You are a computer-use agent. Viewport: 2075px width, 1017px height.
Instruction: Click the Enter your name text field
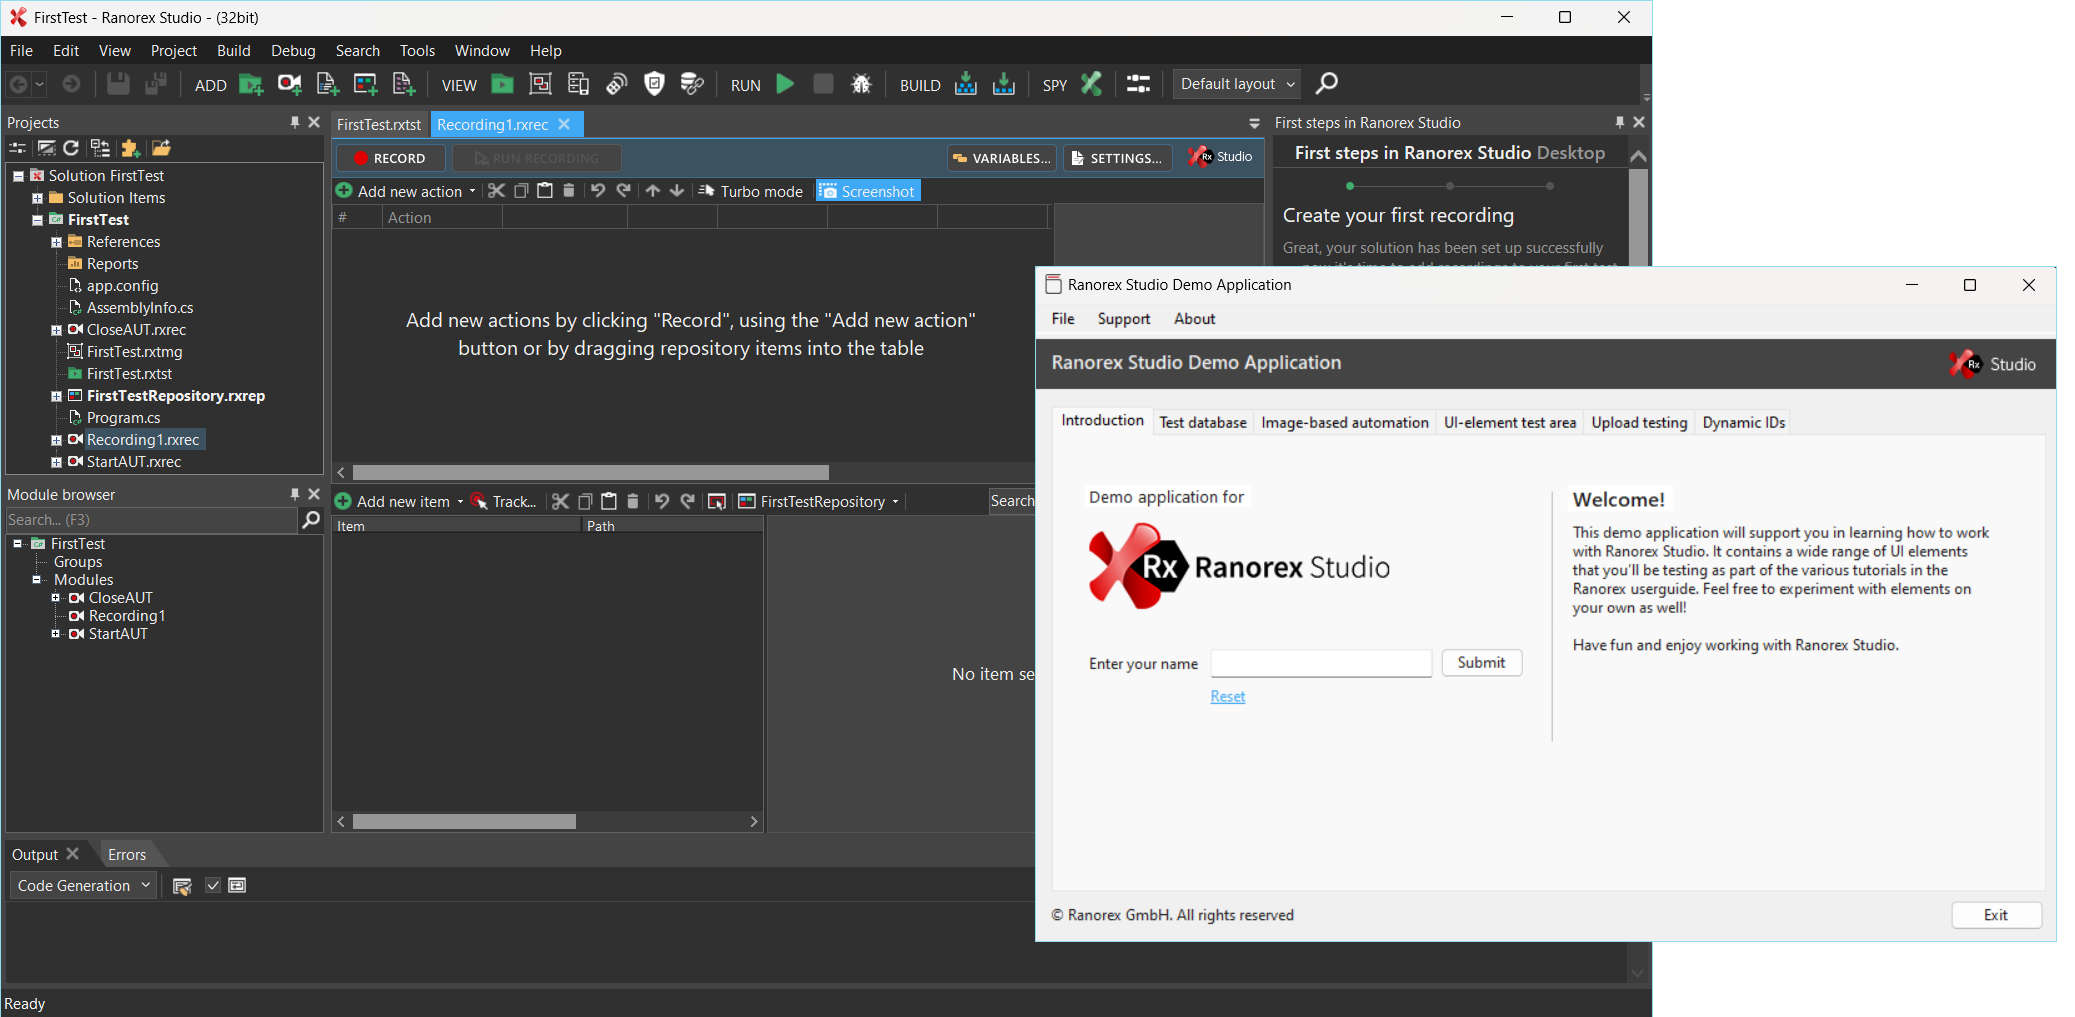pos(1321,663)
